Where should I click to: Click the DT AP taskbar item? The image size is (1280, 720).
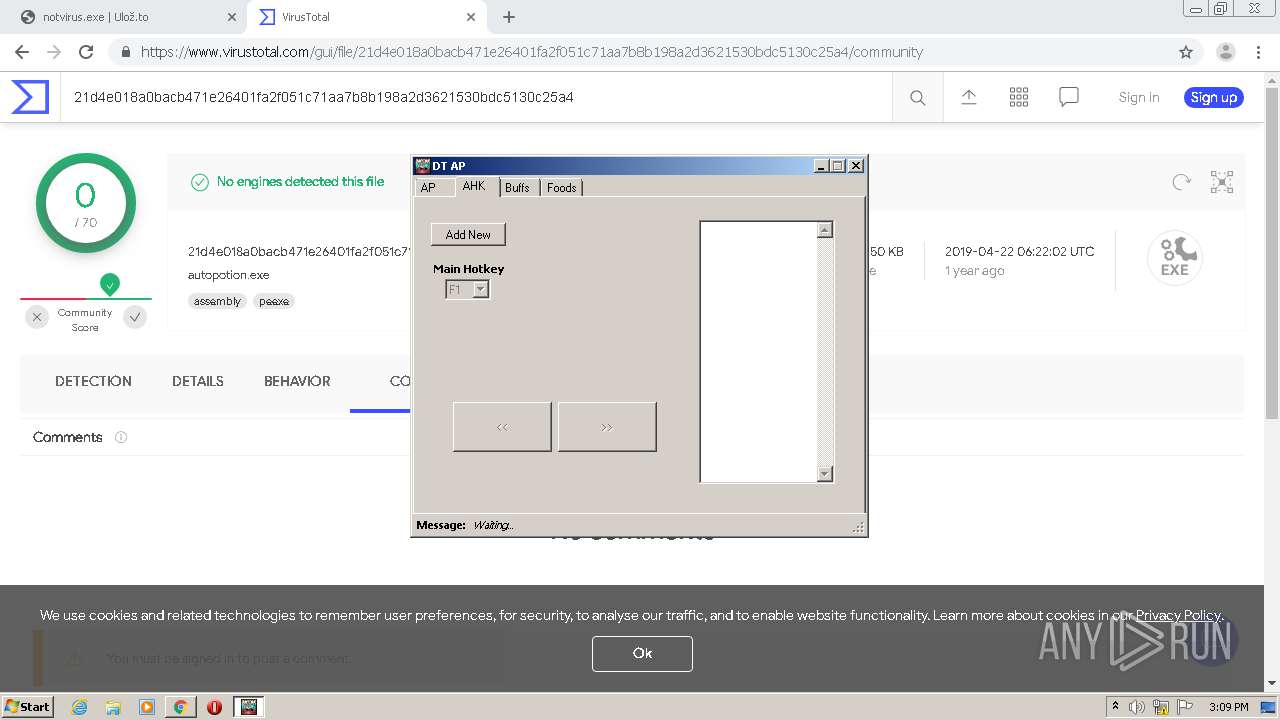point(248,707)
